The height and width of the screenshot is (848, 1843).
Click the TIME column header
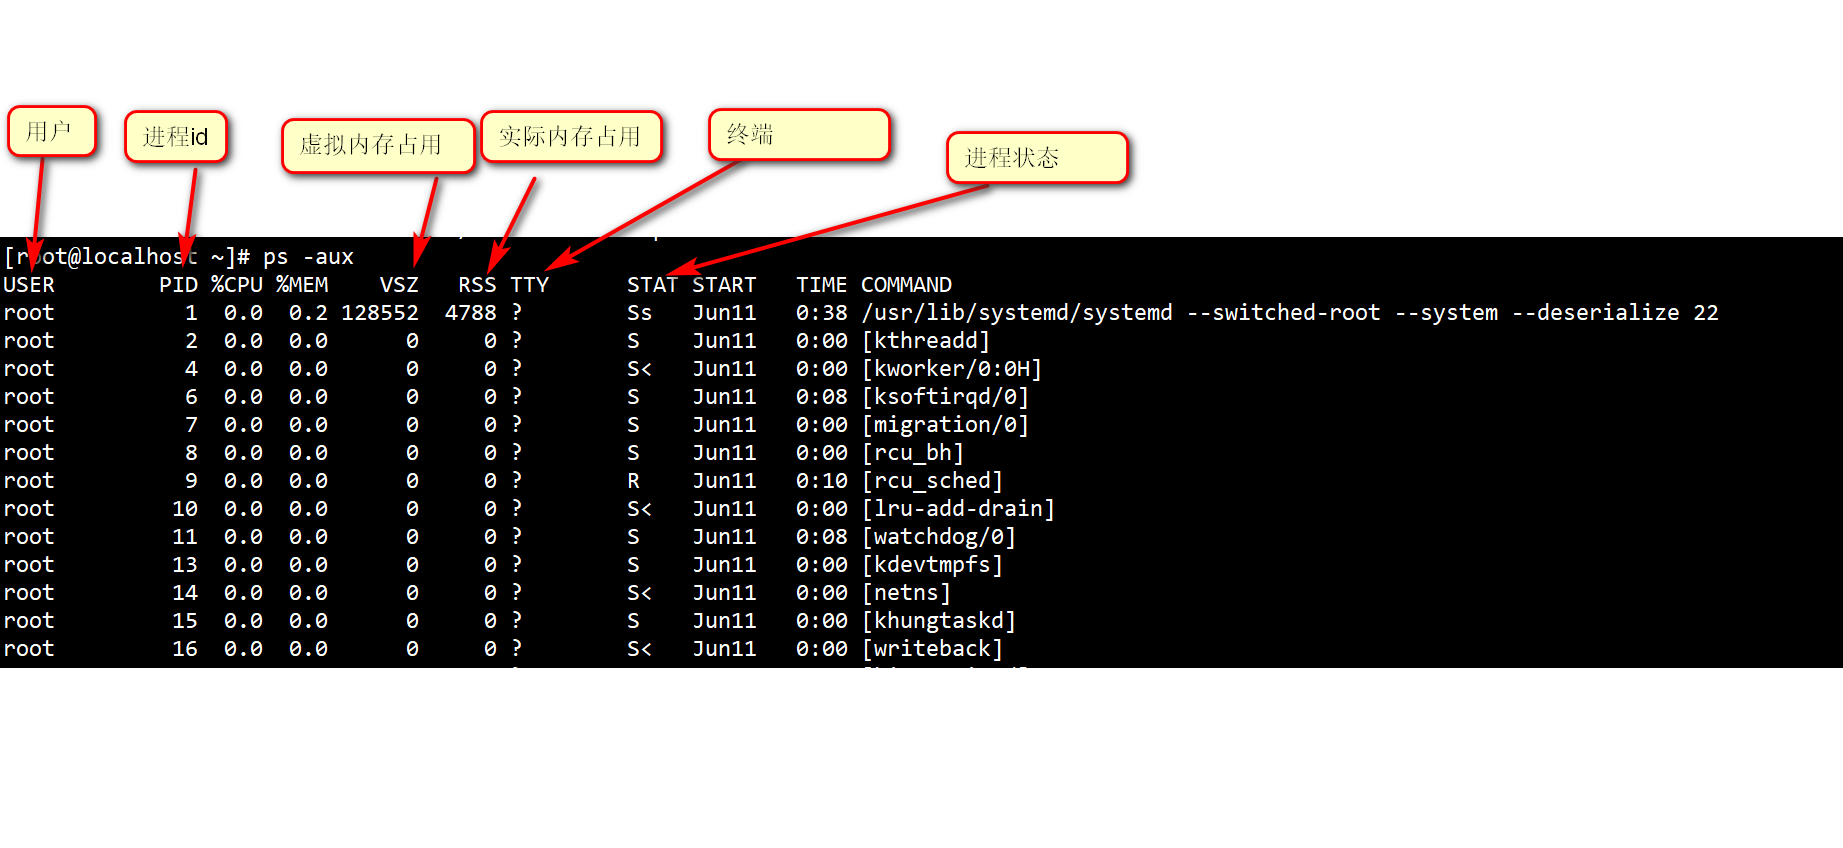822,285
